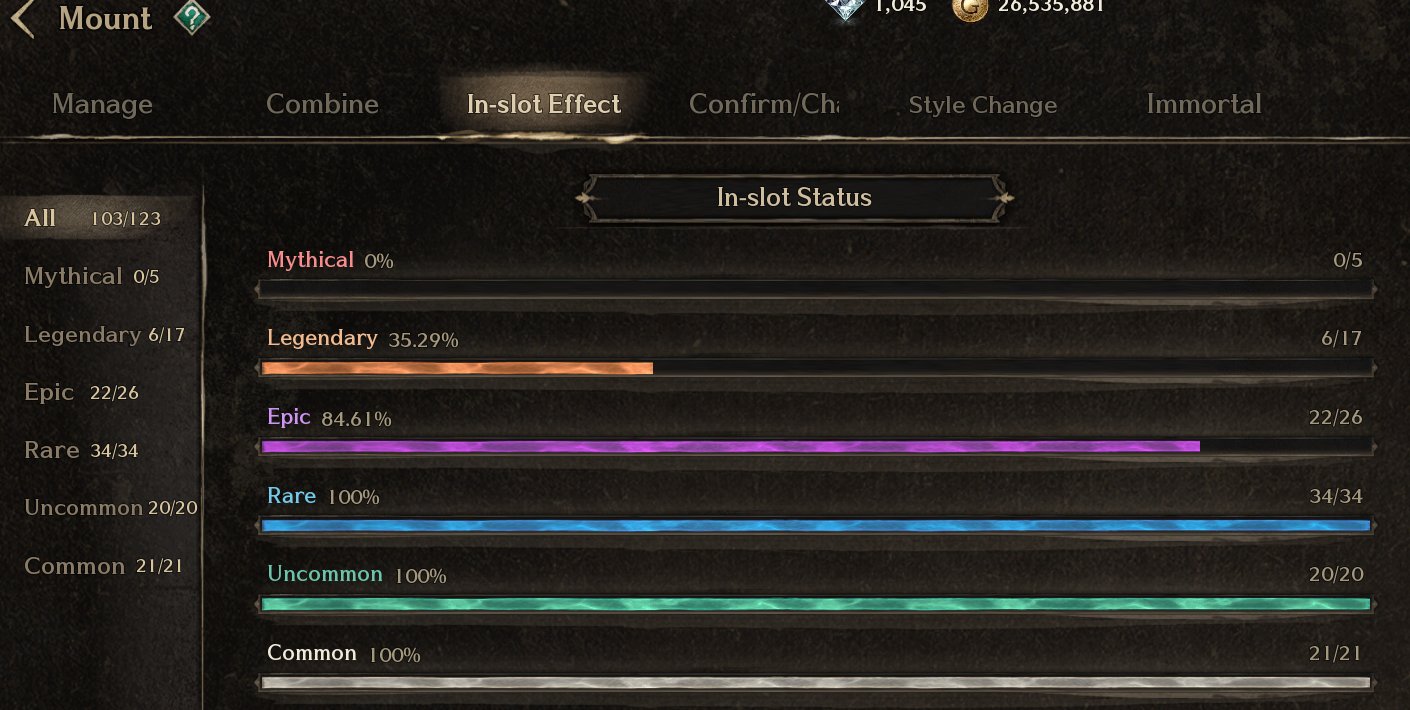Select the Rare 34/34 sidebar category
The width and height of the screenshot is (1410, 710).
click(x=81, y=450)
